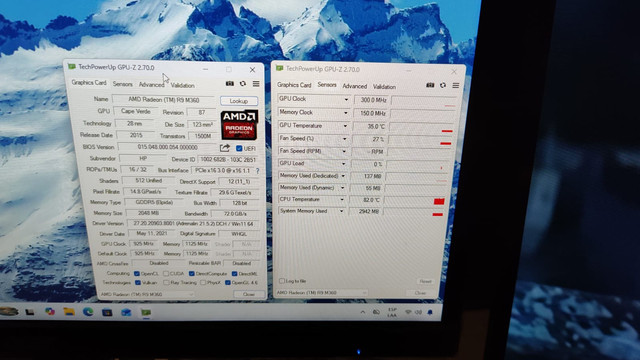Viewport: 640px width, 360px height.
Task: Toggle the OpenCL checkbox
Action: pos(137,273)
